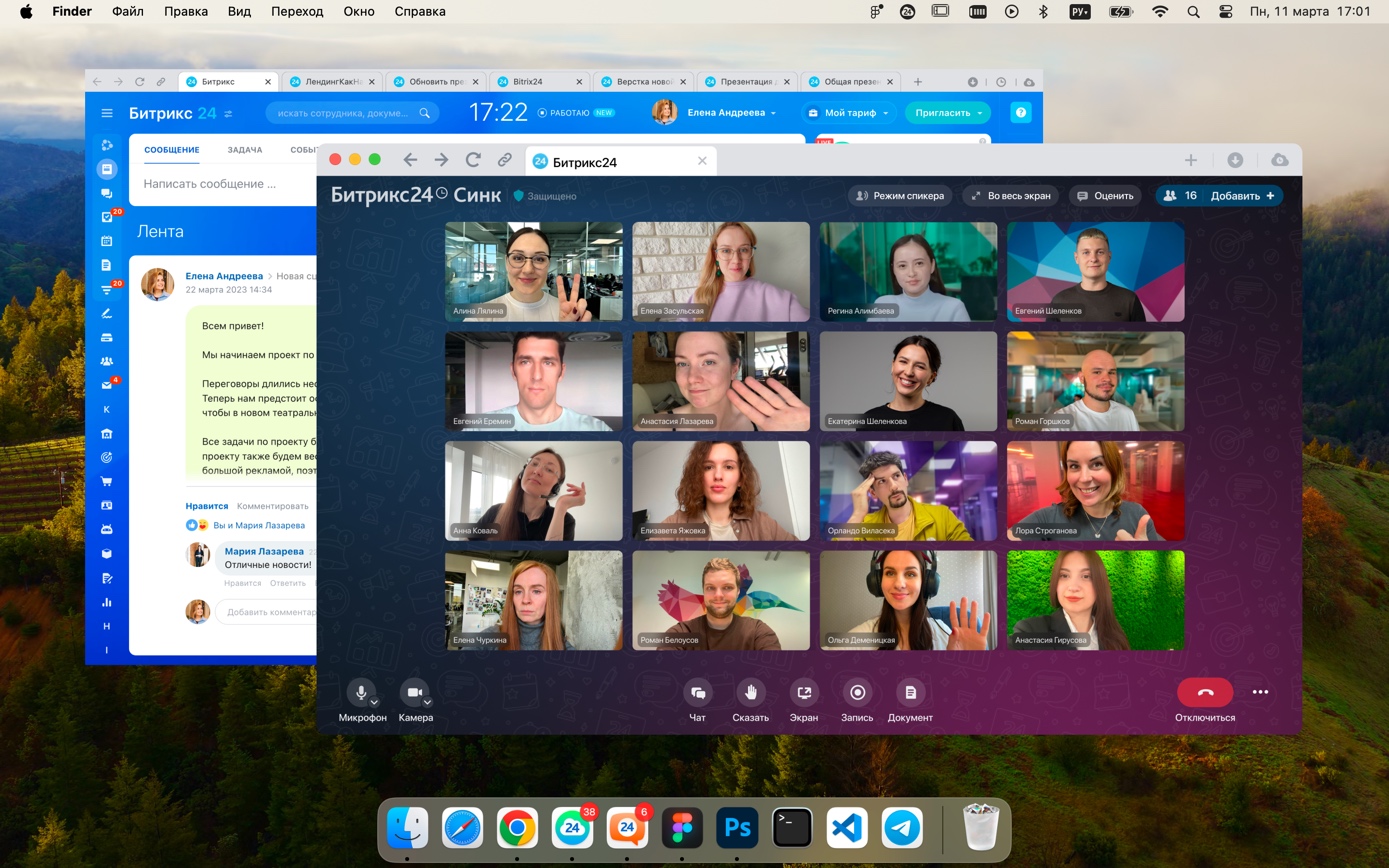Expand microphone settings chevron
This screenshot has width=1389, height=868.
point(374,702)
